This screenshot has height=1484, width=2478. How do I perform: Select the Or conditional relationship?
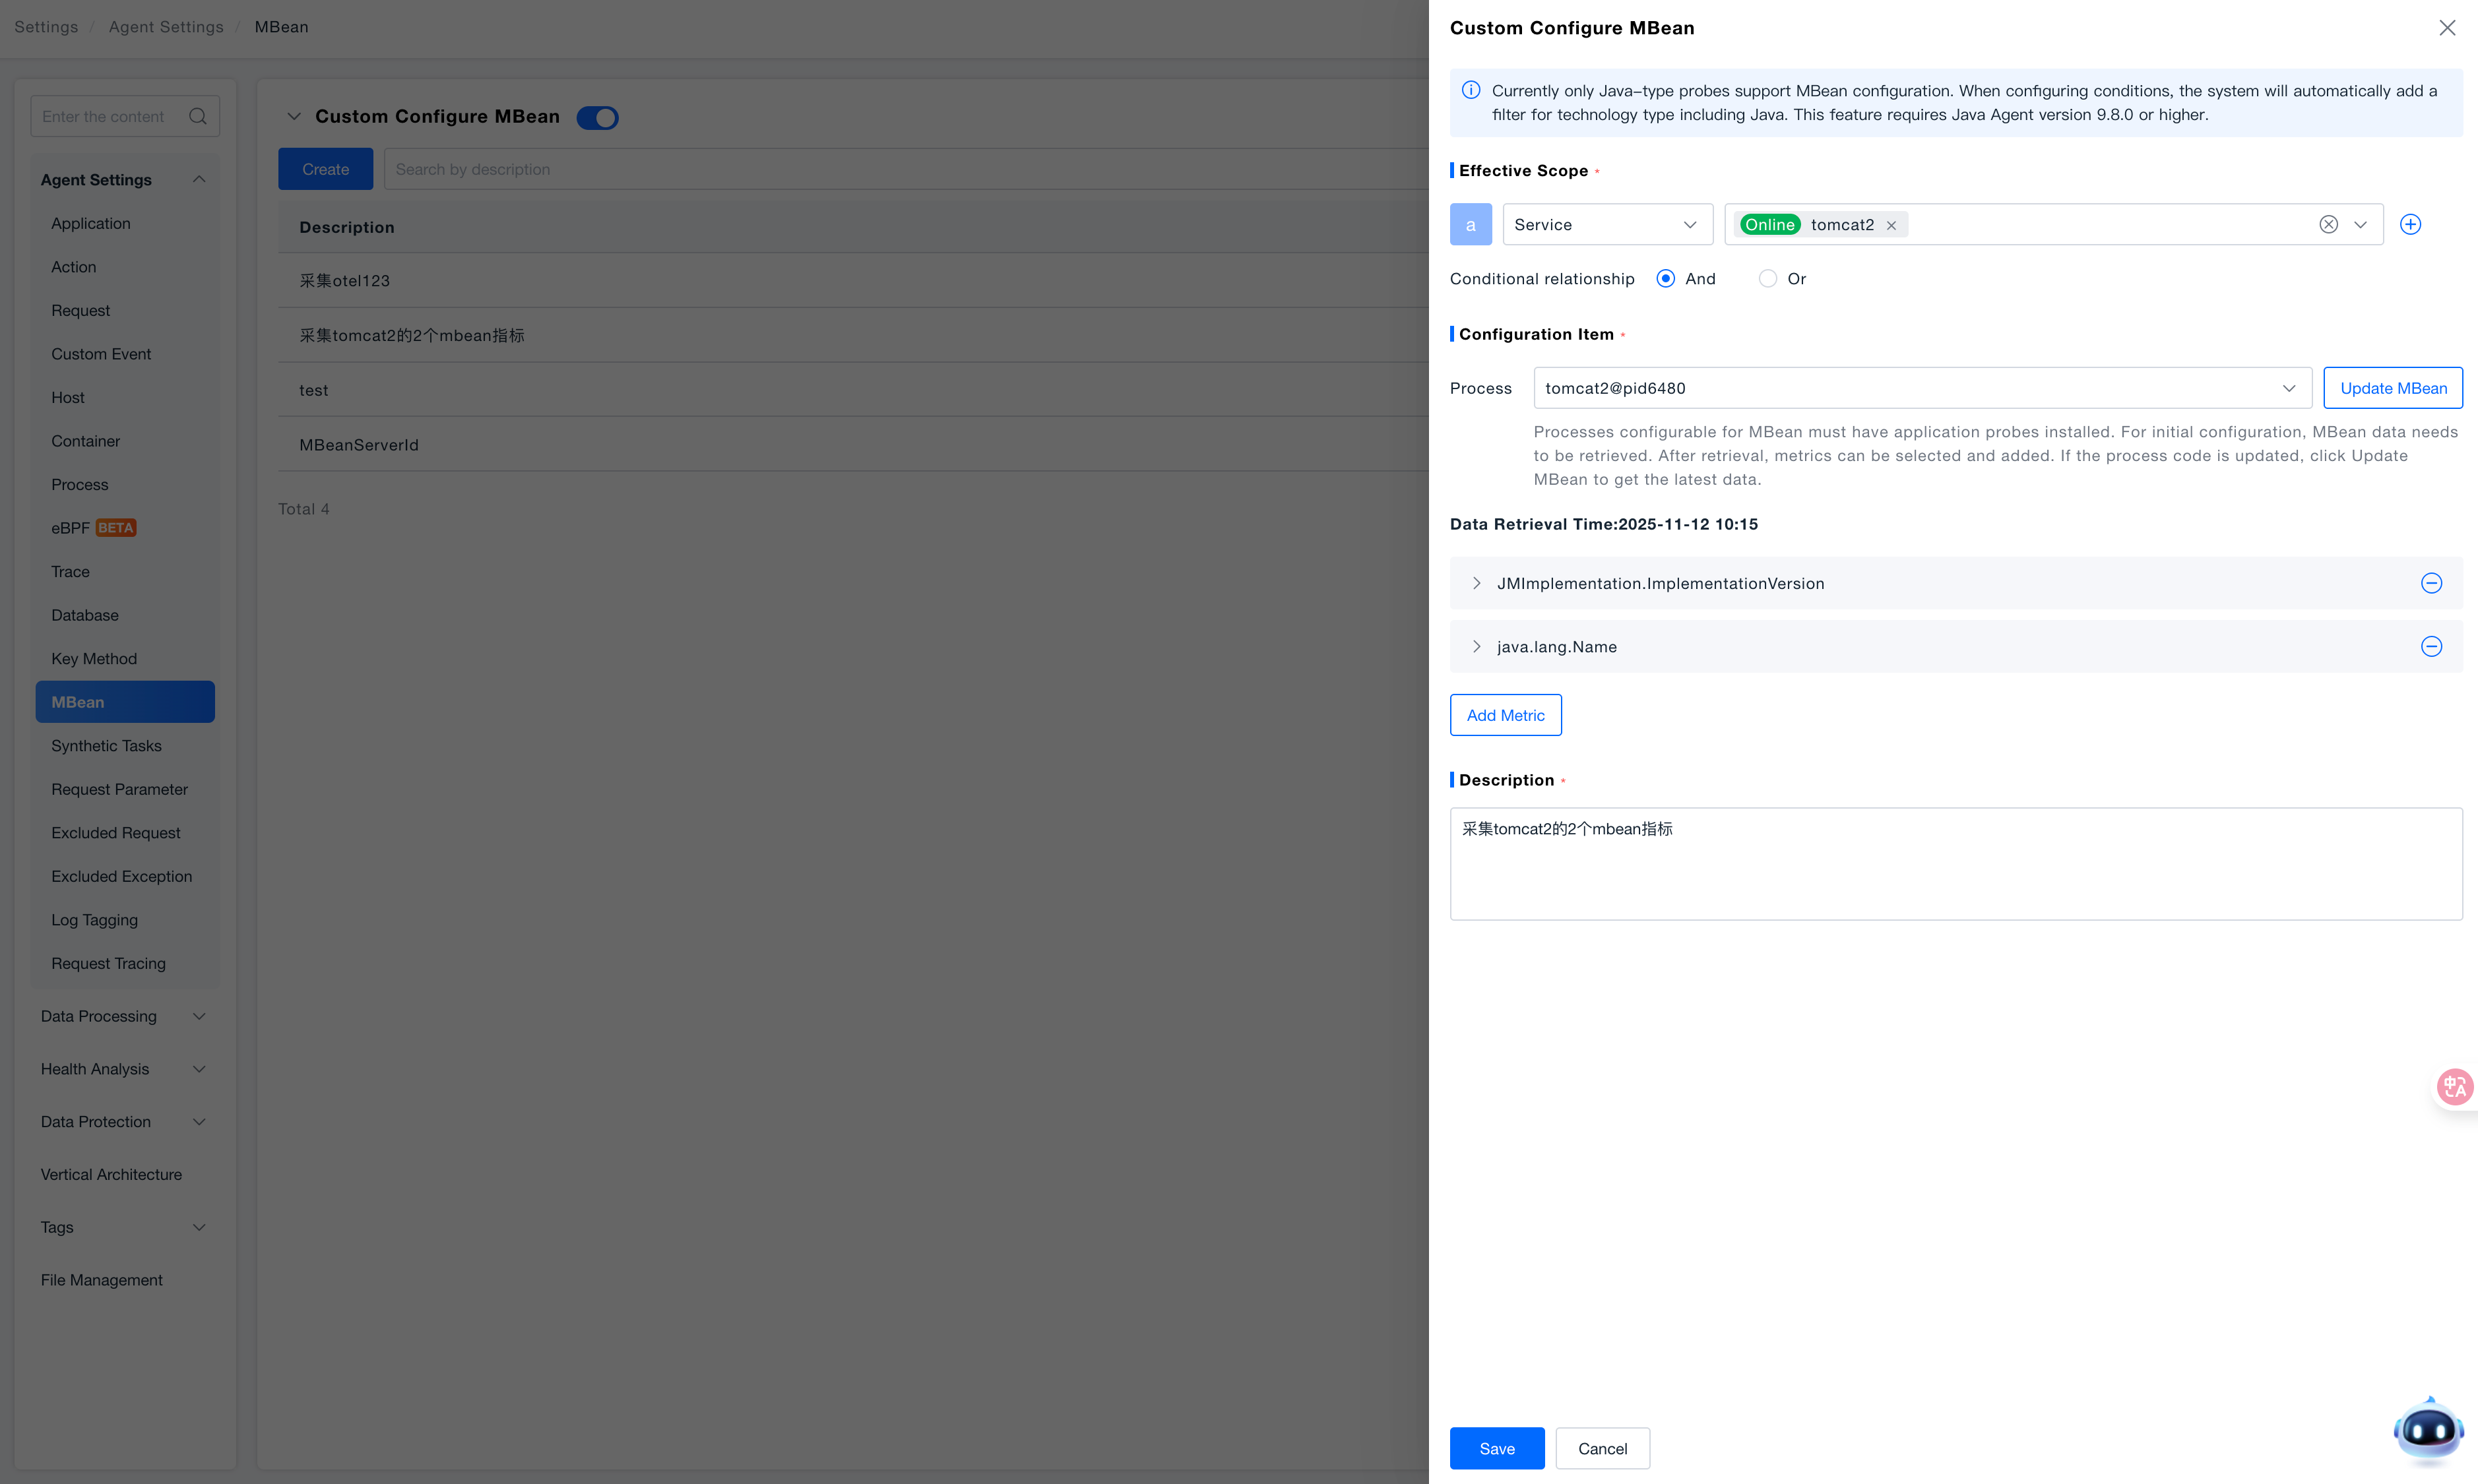[x=1767, y=279]
